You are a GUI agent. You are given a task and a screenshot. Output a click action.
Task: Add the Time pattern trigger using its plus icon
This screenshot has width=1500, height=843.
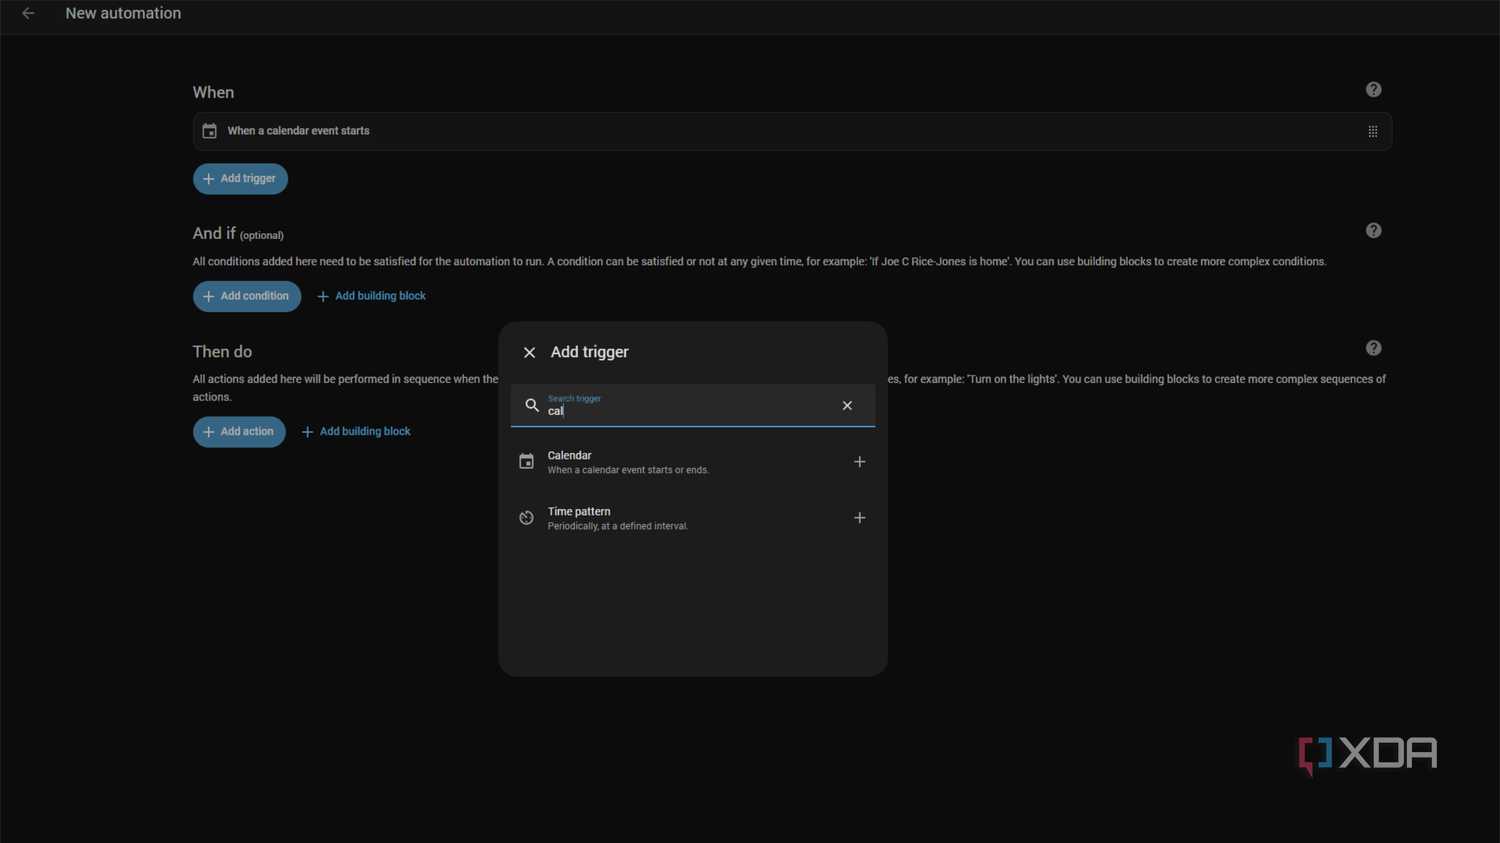point(859,518)
